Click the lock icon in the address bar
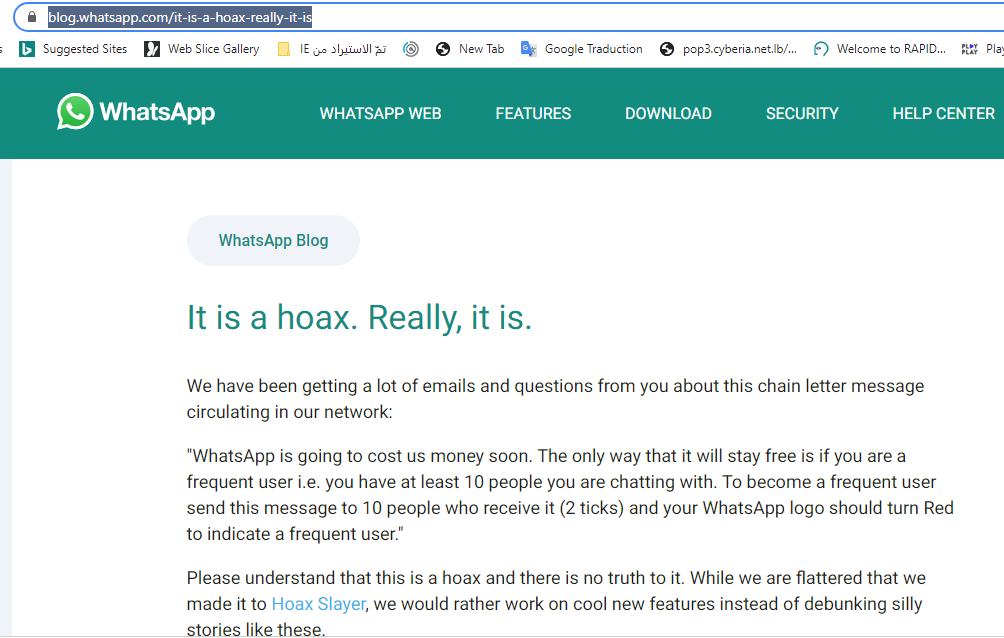This screenshot has width=1004, height=638. click(32, 17)
